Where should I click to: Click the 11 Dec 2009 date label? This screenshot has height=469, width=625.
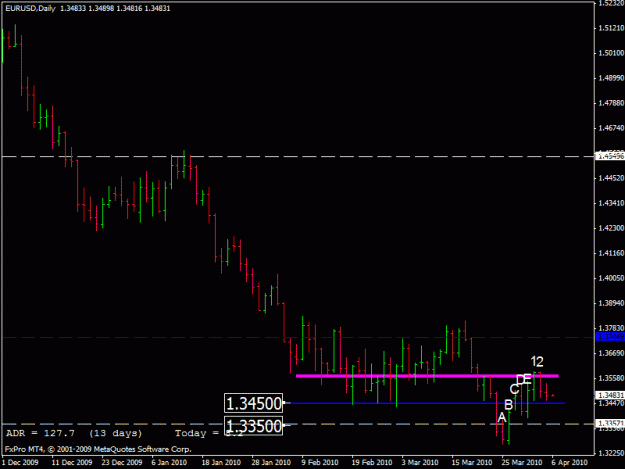click(72, 462)
